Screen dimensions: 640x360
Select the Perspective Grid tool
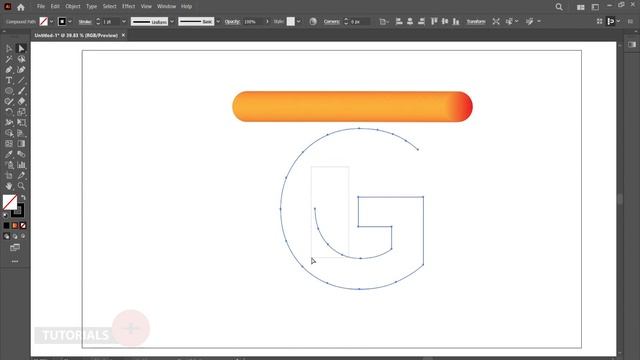[21, 133]
